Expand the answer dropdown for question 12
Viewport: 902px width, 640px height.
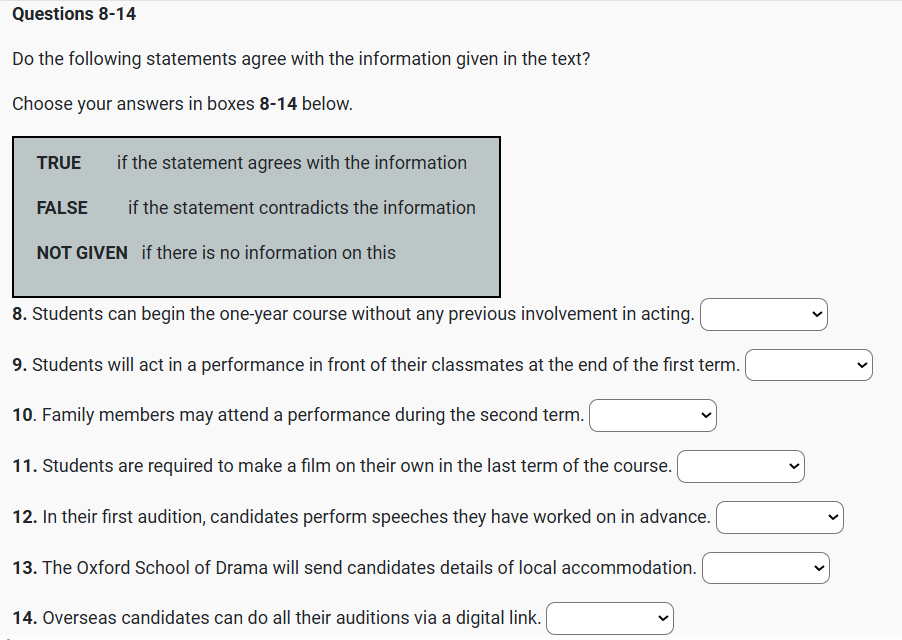click(780, 518)
